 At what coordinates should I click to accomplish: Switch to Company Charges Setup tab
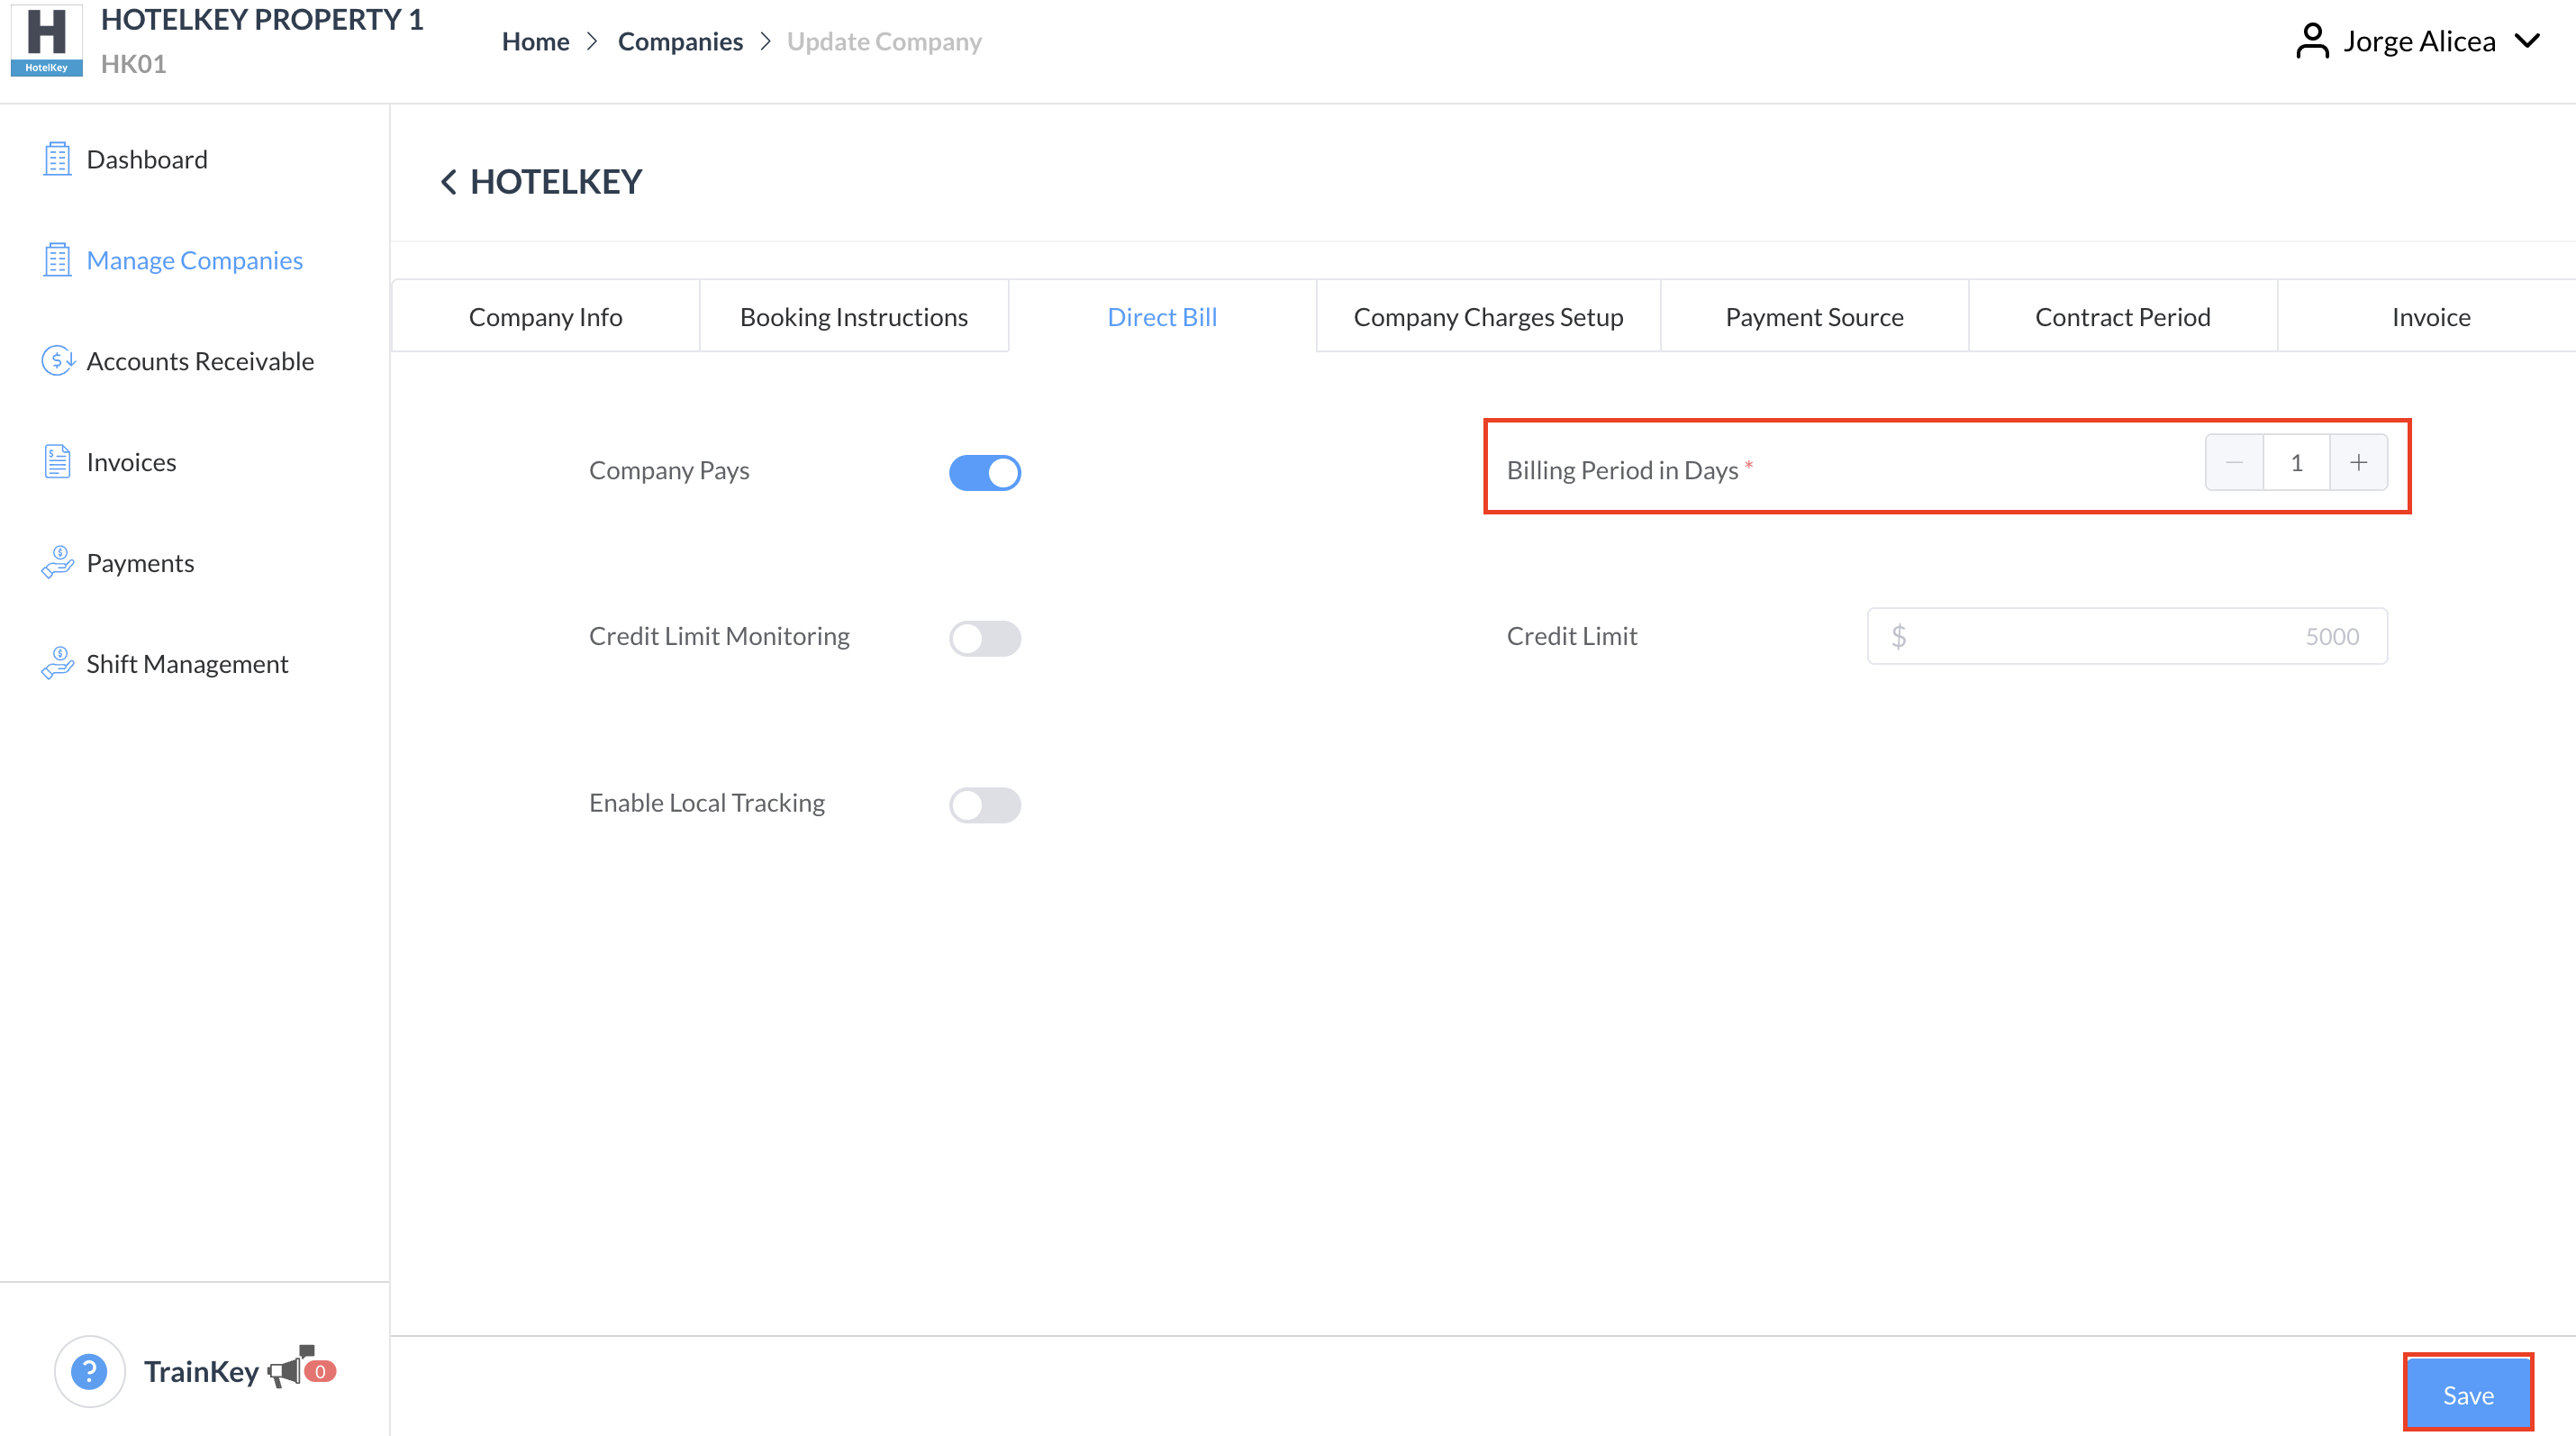pos(1487,317)
